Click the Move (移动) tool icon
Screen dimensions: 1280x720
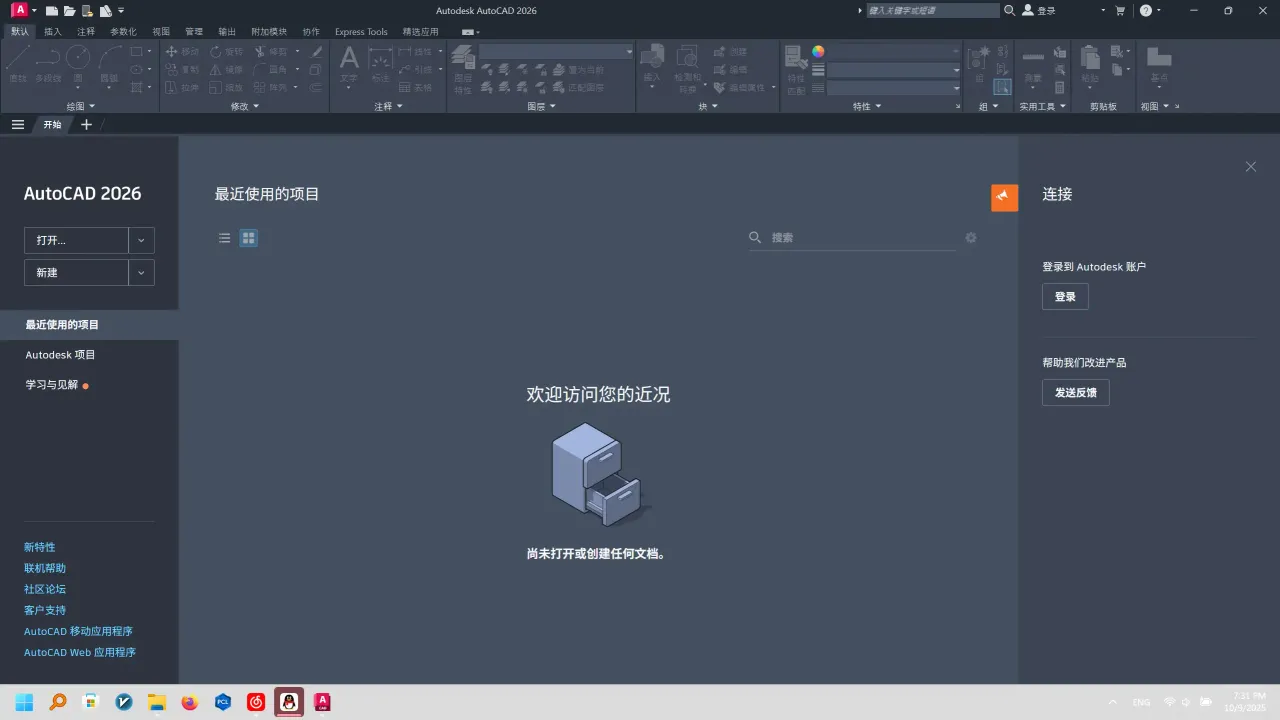172,51
